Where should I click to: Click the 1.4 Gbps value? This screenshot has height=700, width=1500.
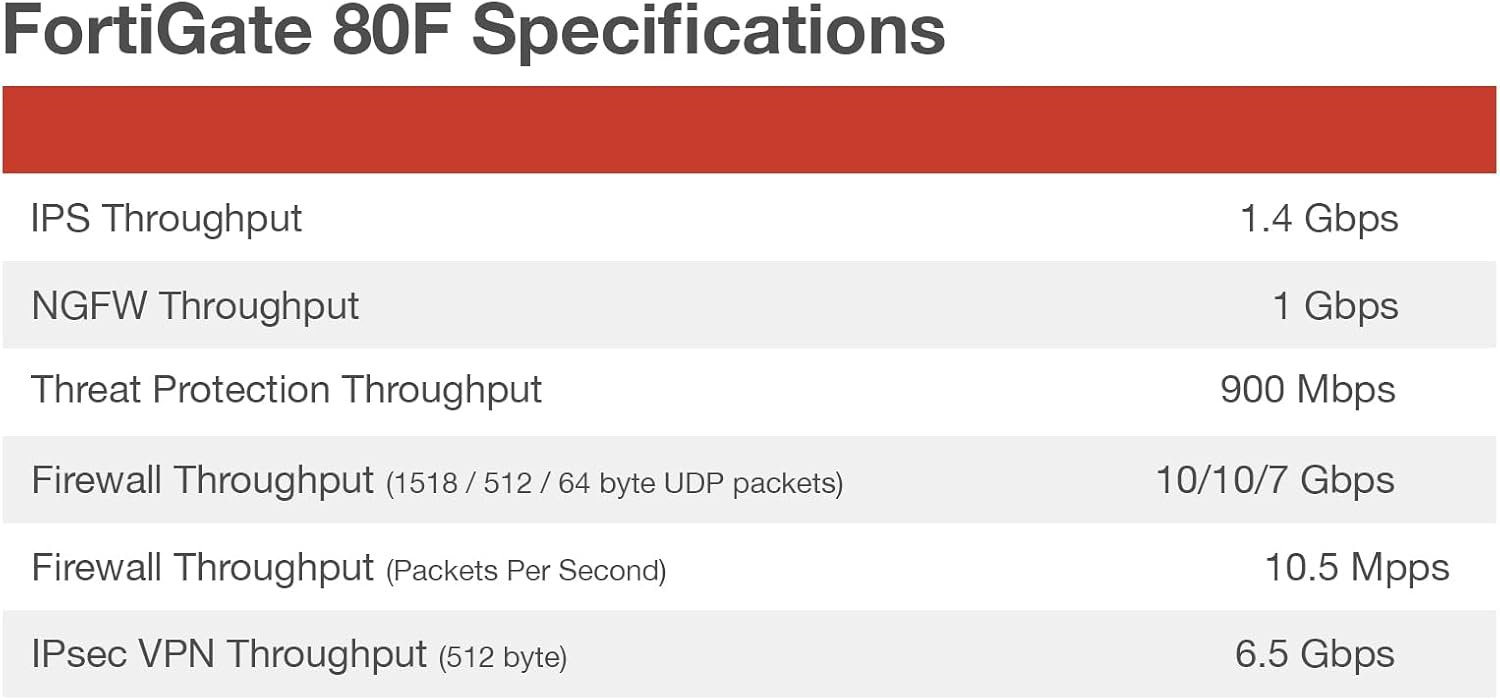1318,218
